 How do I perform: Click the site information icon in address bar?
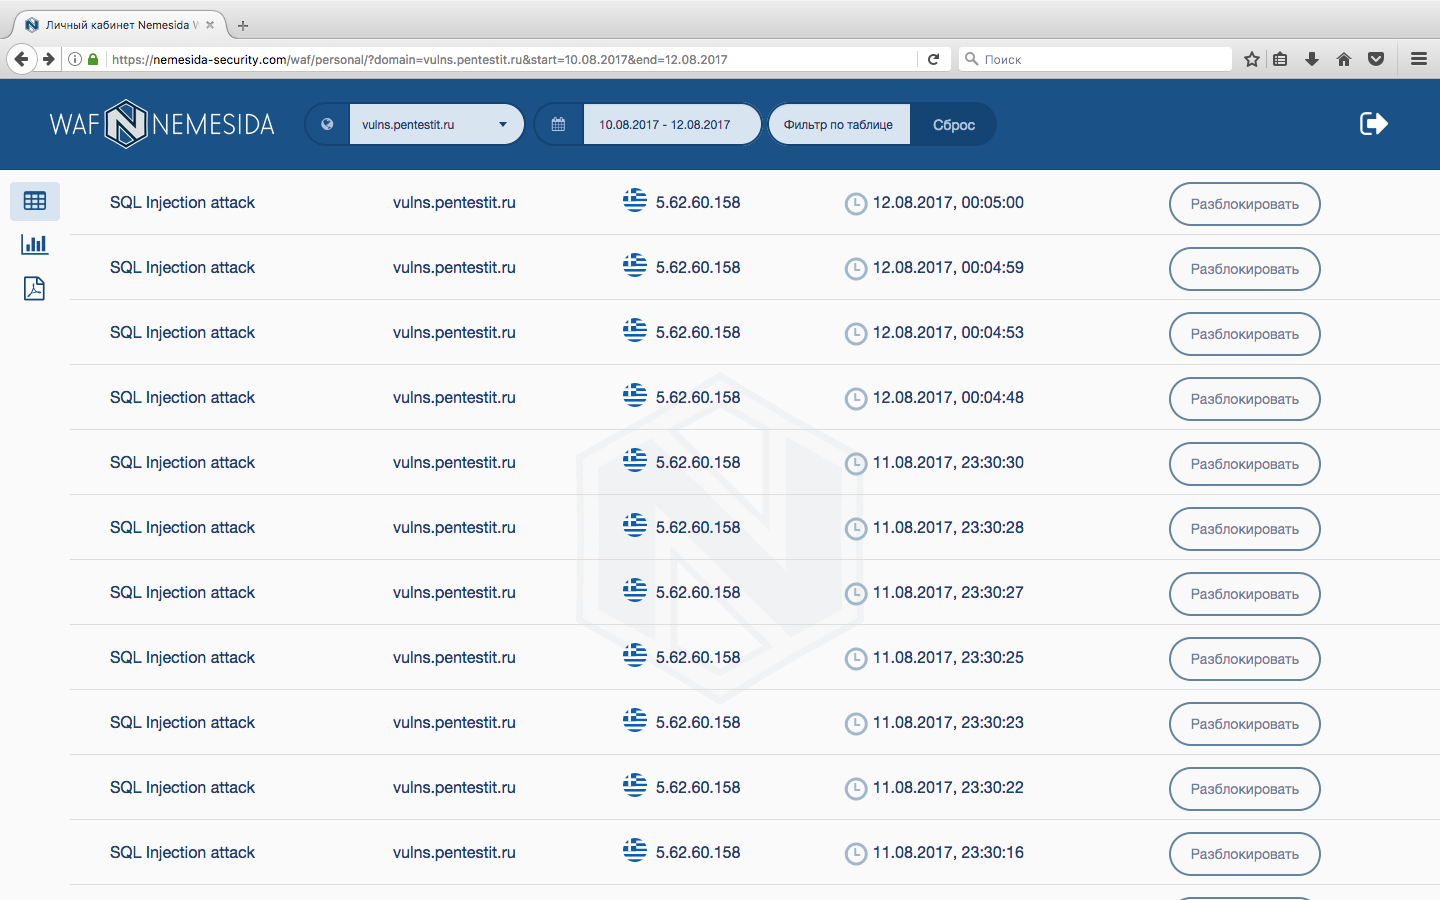(75, 59)
